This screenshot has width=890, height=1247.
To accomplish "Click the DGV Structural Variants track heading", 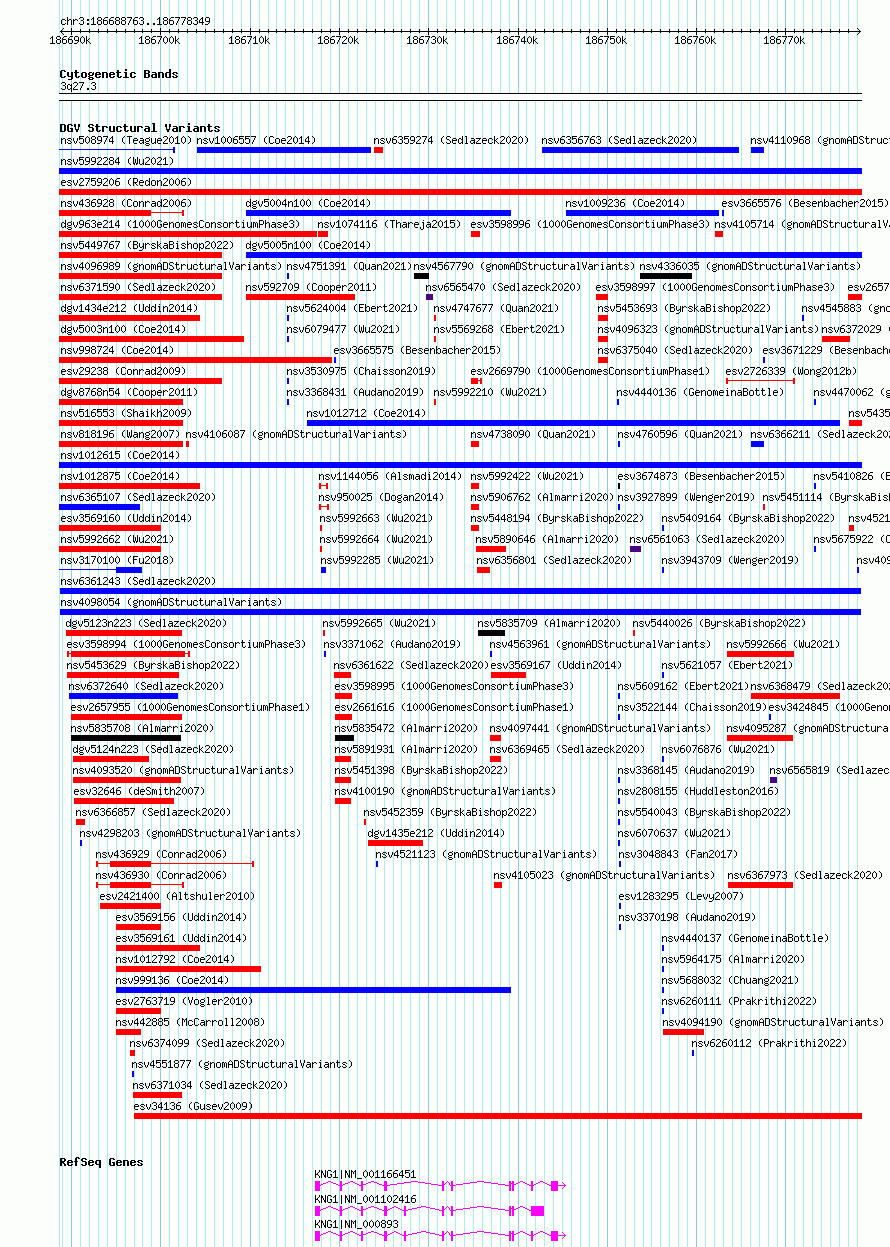I will [x=140, y=128].
